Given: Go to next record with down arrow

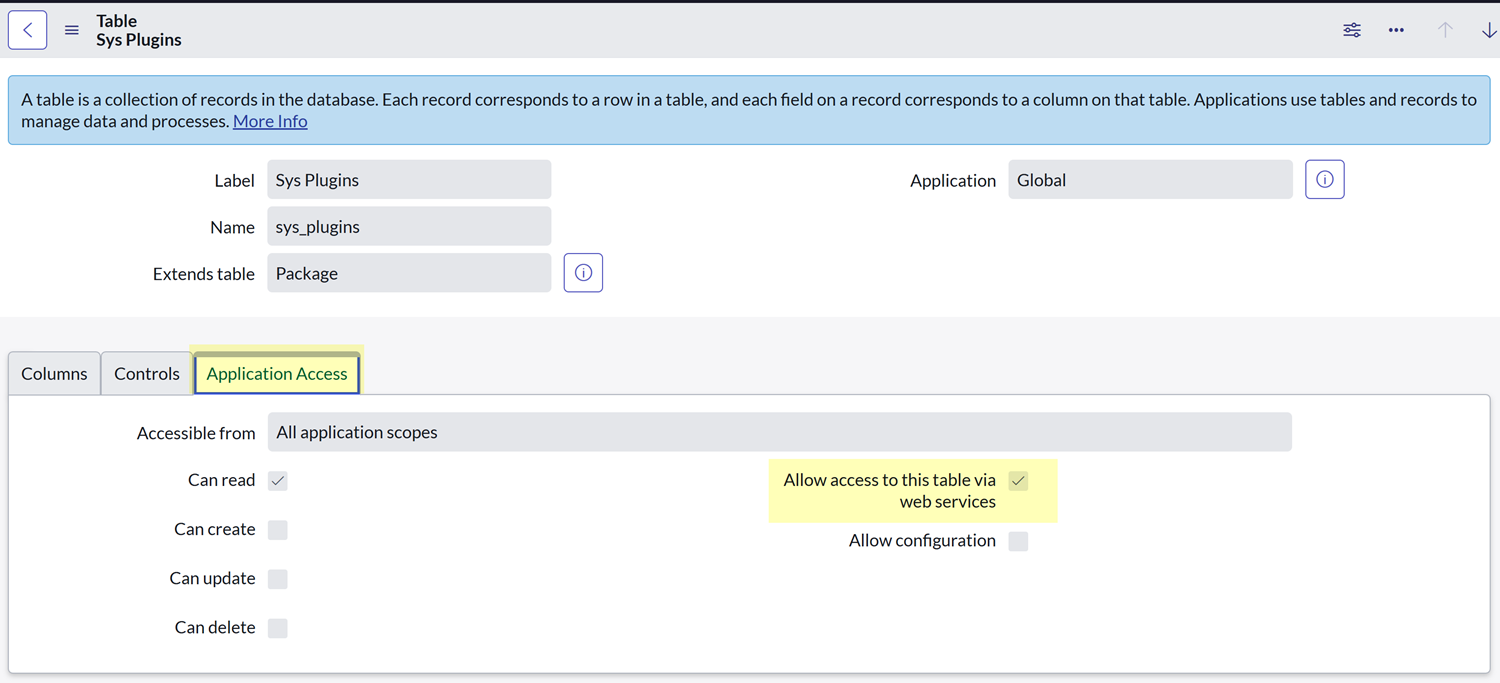Looking at the screenshot, I should click(1488, 30).
